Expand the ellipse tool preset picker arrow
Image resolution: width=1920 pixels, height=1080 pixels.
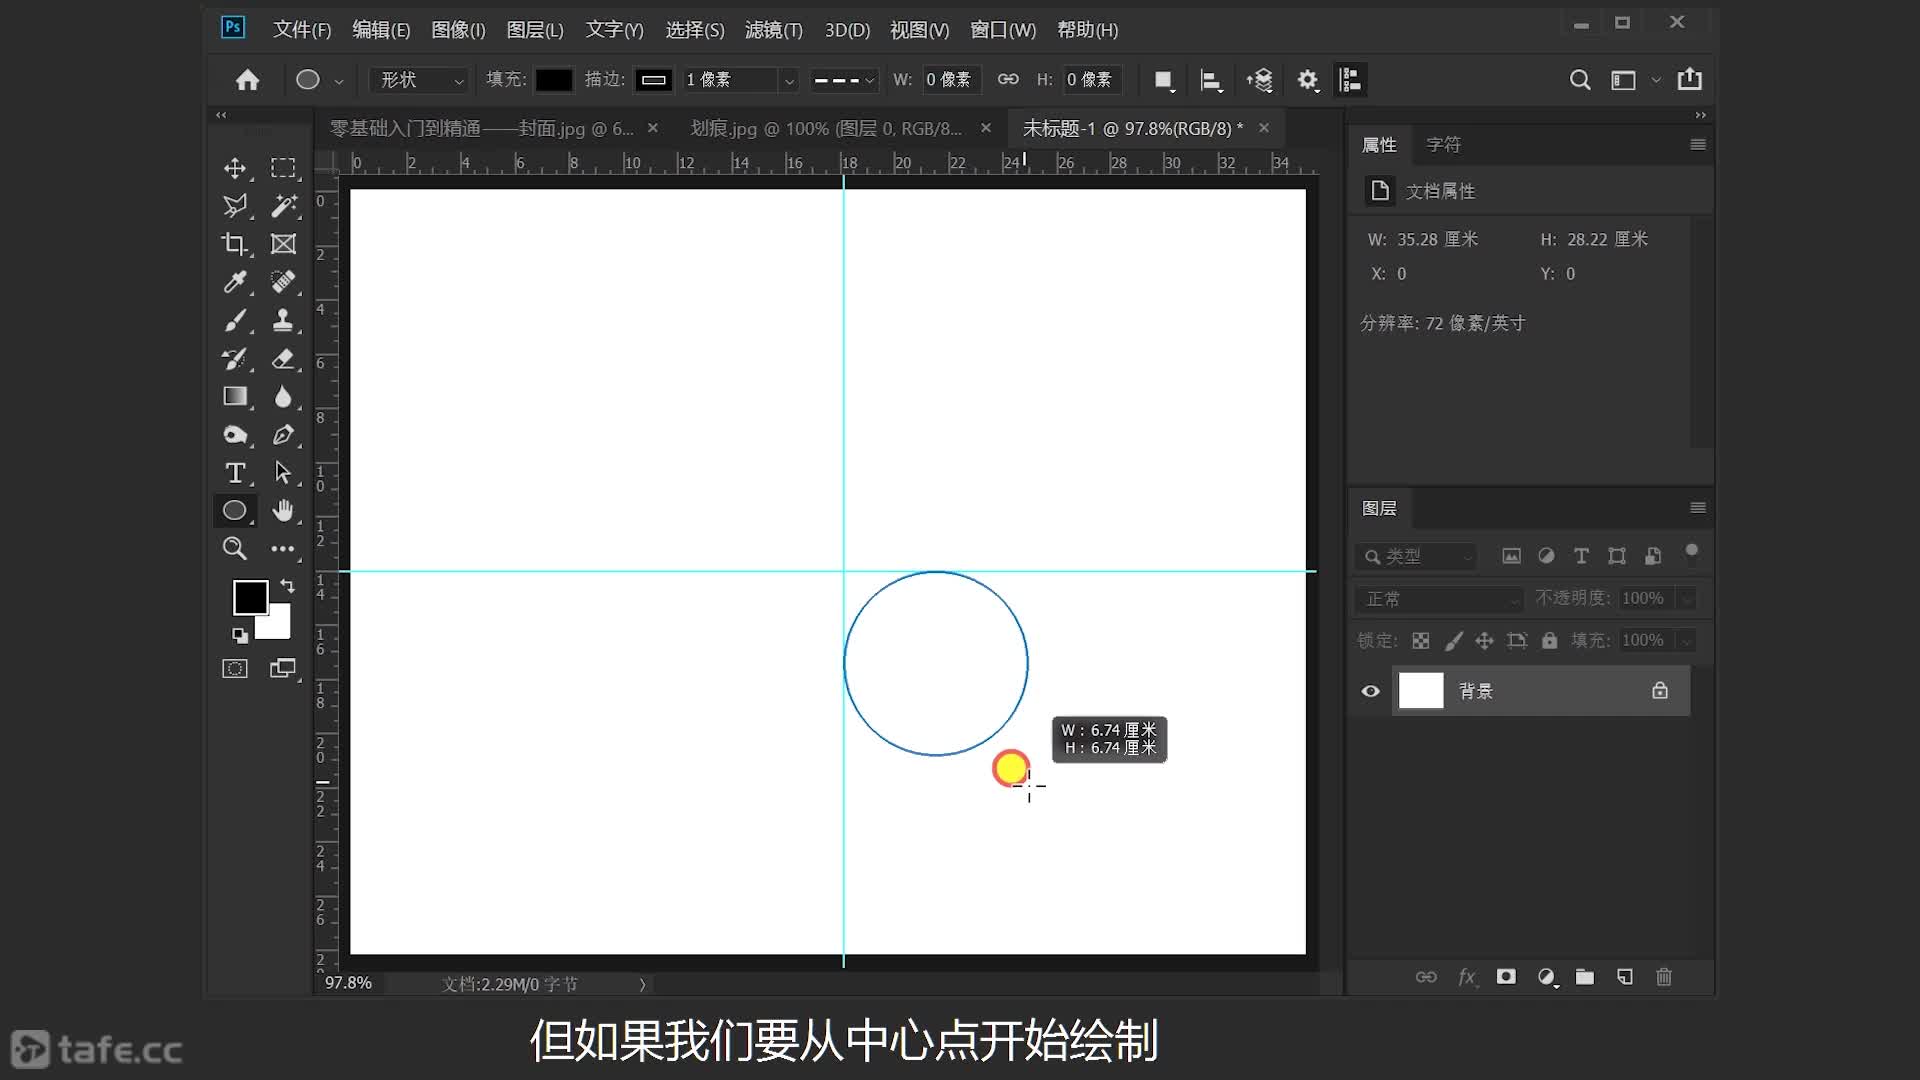339,81
